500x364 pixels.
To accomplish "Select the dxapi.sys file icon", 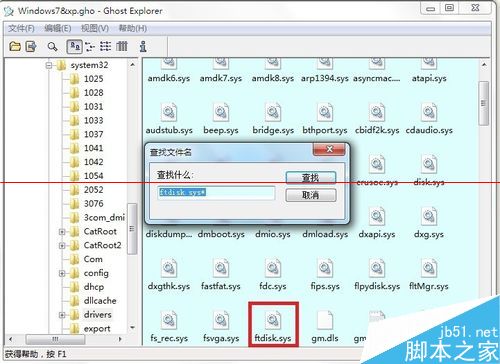I will [377, 216].
